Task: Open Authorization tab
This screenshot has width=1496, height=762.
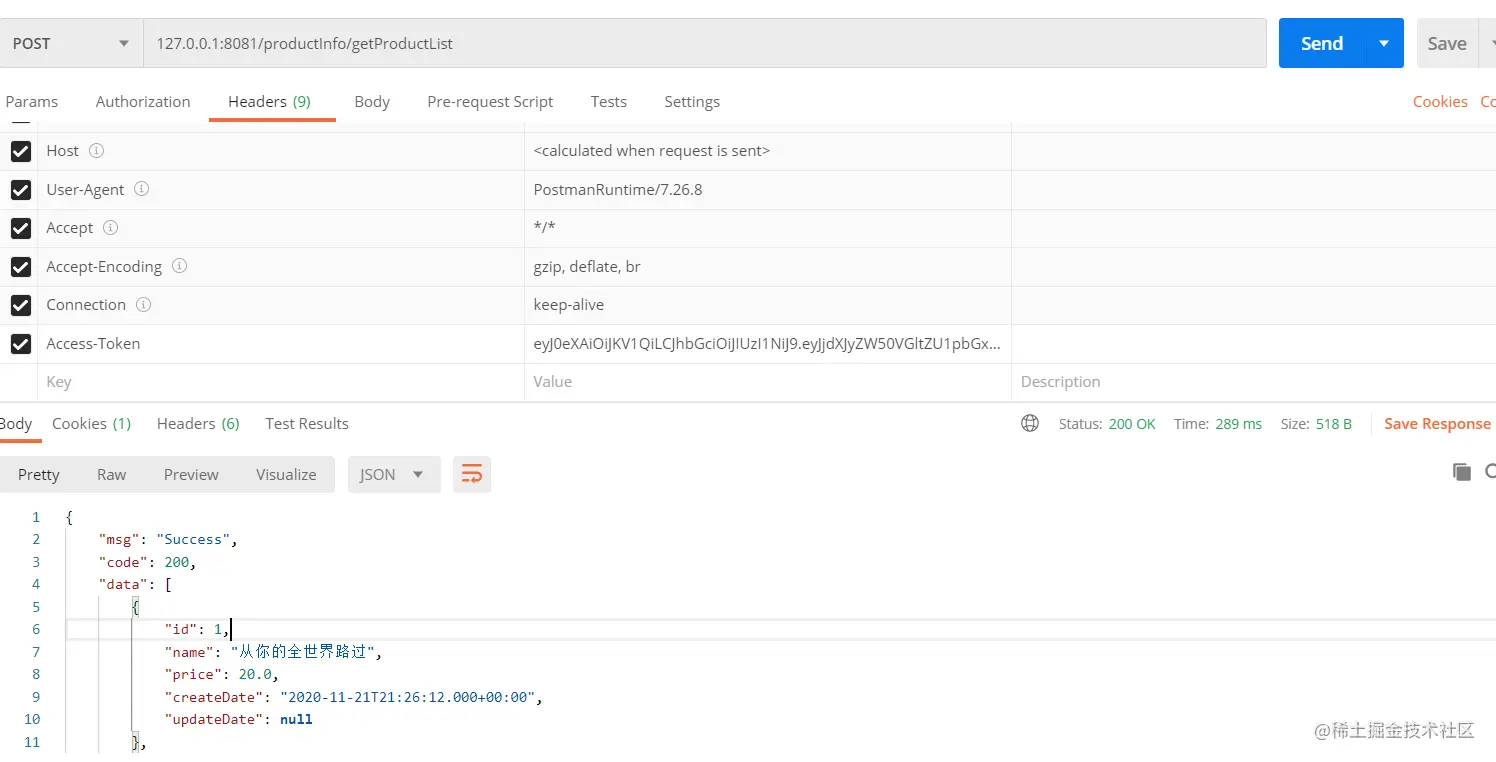Action: click(143, 101)
